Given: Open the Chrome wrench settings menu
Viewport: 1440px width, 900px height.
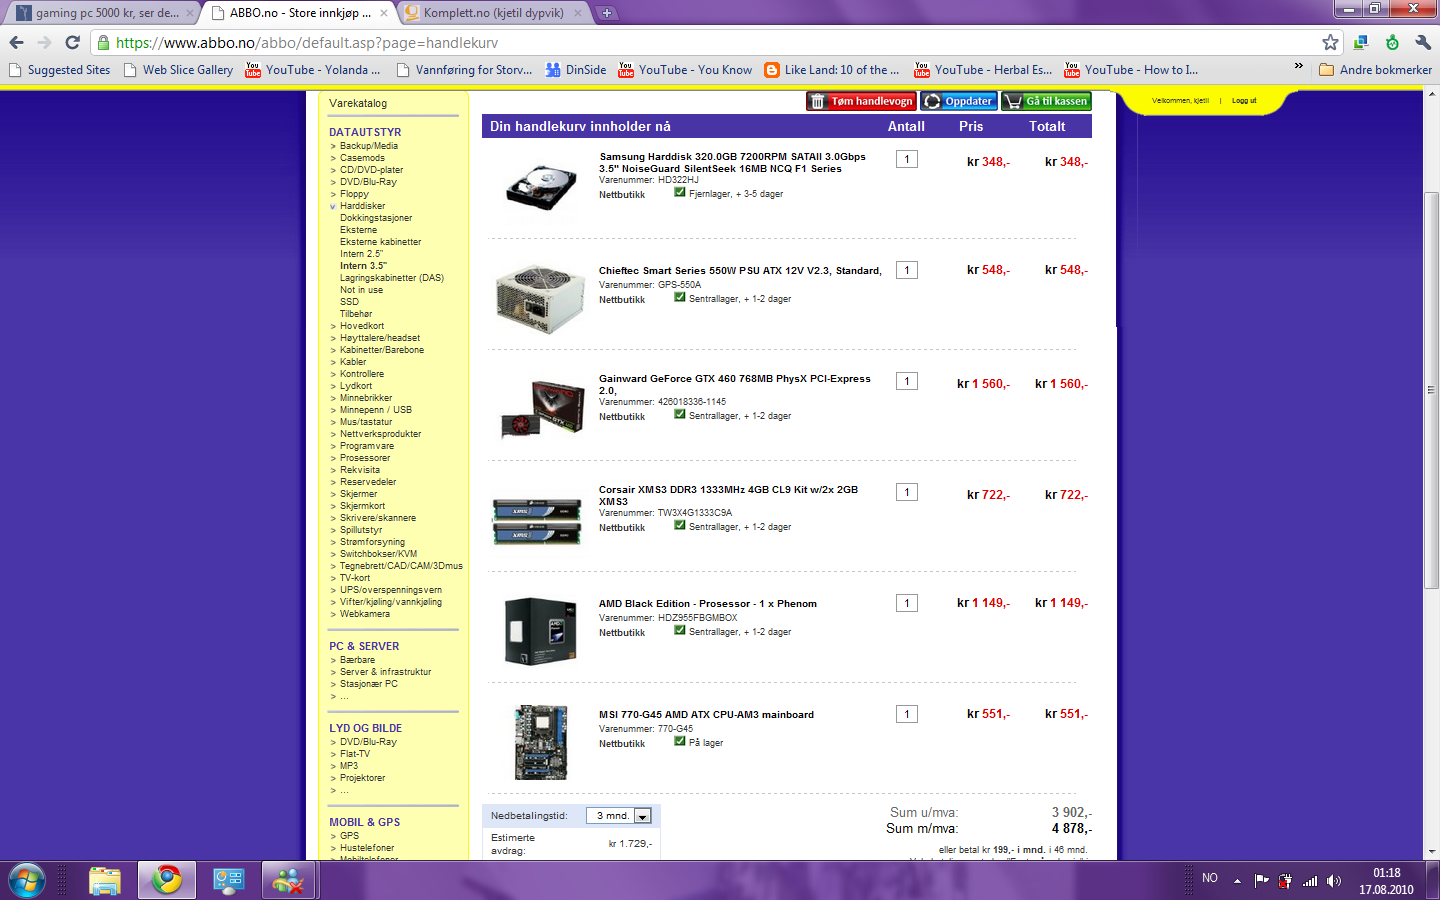Looking at the screenshot, I should click(1422, 43).
